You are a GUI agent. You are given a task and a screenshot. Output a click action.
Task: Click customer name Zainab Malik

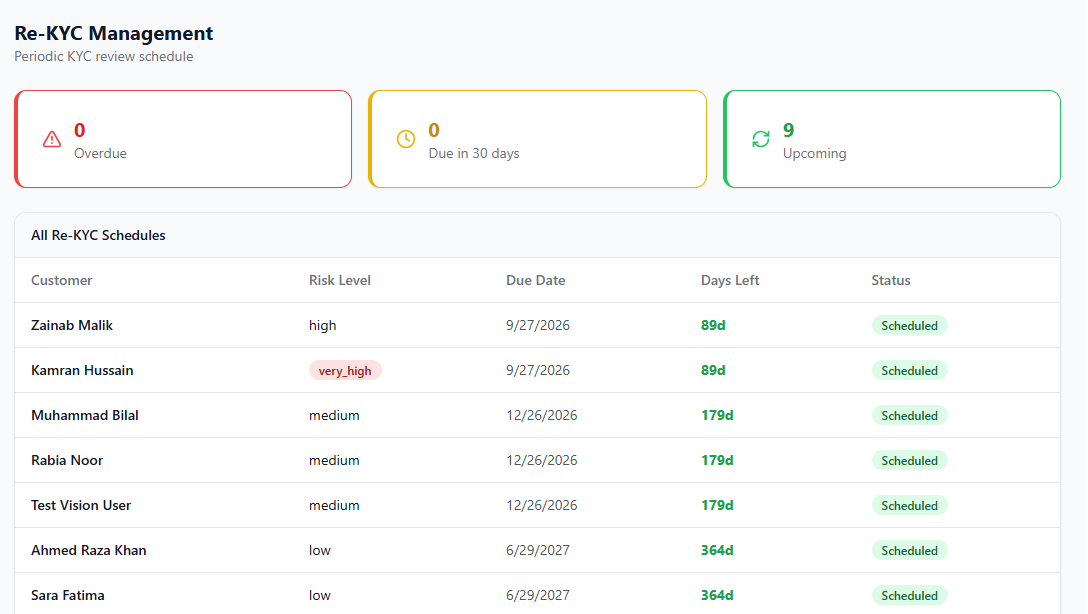(72, 325)
